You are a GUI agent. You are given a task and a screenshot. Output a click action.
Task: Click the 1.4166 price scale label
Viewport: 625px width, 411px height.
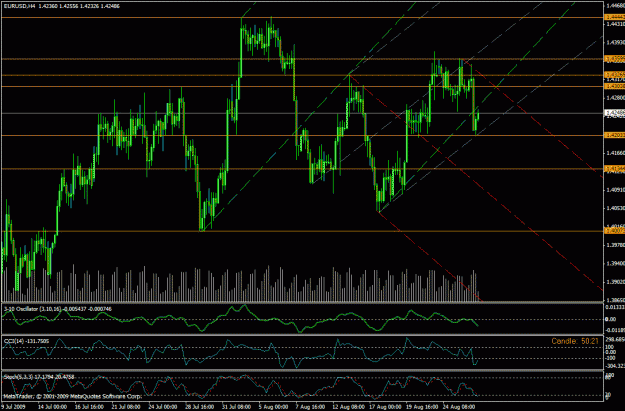[x=615, y=153]
